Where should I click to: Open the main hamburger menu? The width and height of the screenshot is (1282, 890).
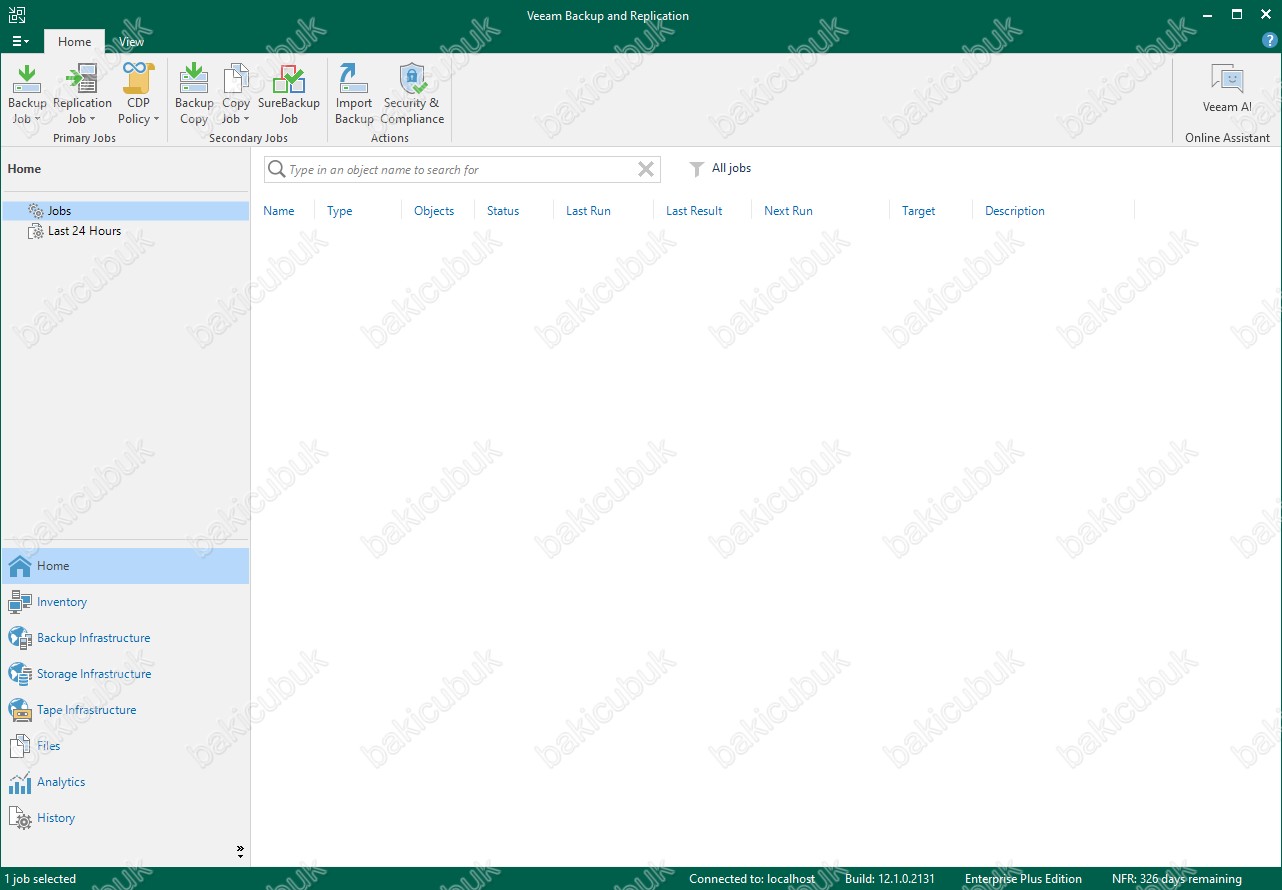coord(20,42)
